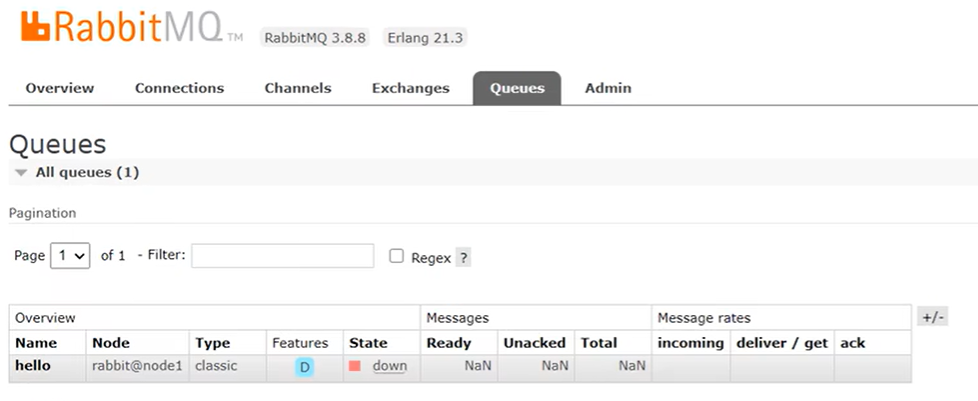The width and height of the screenshot is (978, 401).
Task: Select the Queues tab
Action: 517,88
